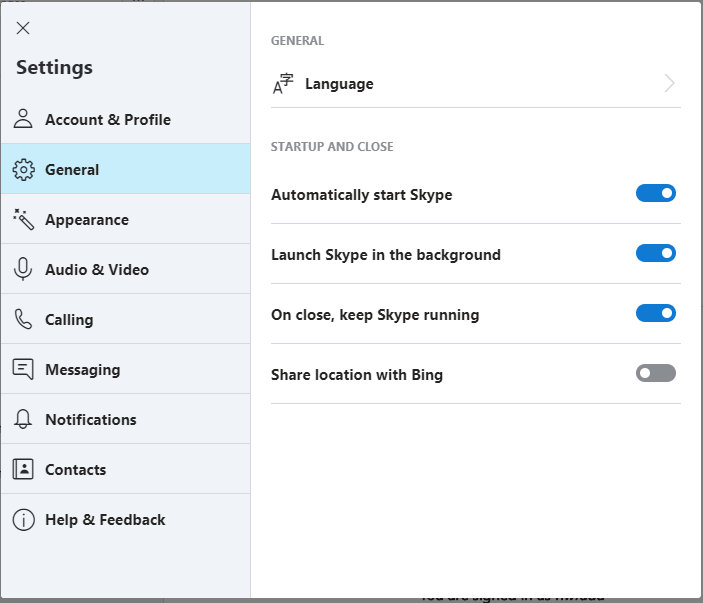
Task: Click the Launch Skype in the background label
Action: click(386, 255)
